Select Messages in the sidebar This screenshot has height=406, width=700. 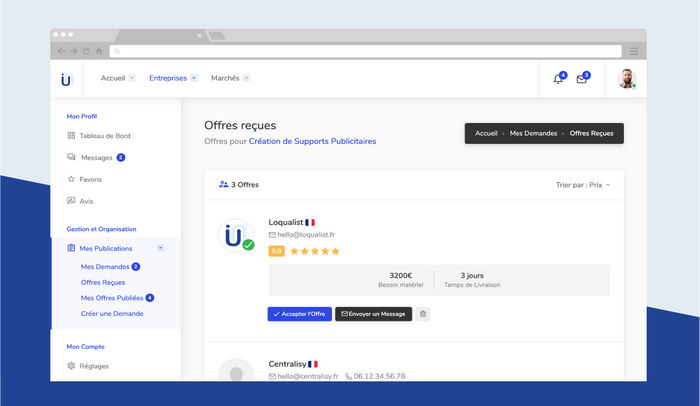point(96,157)
